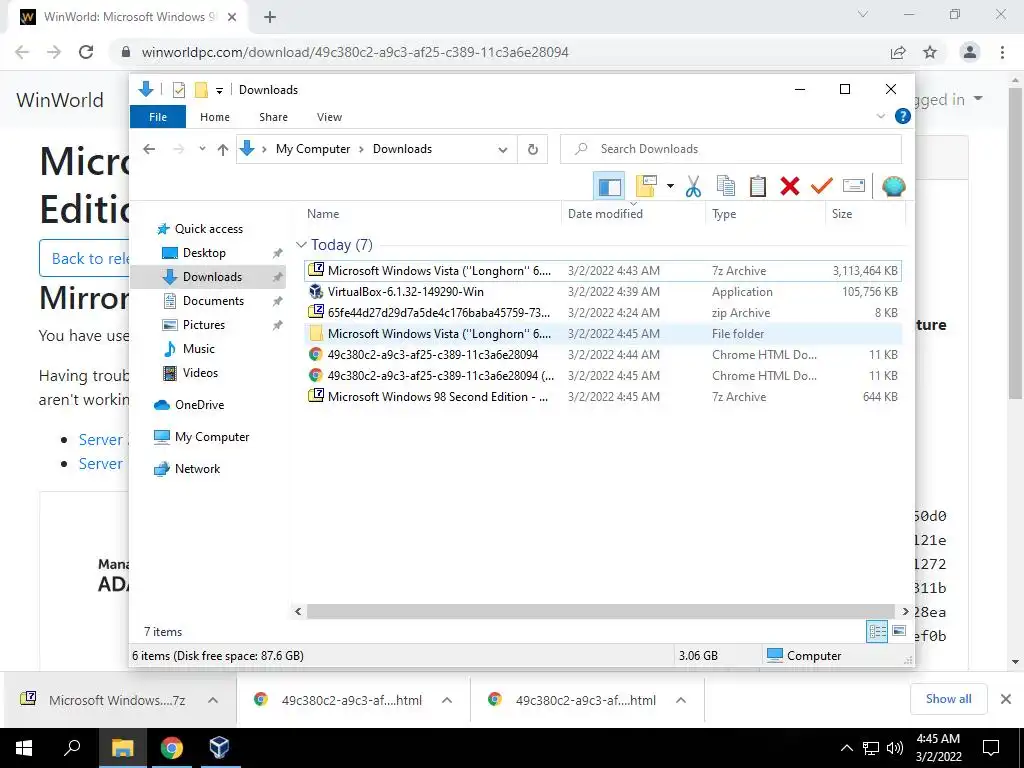This screenshot has width=1024, height=768.
Task: Reload the WinWorld page in Chrome
Action: [86, 52]
